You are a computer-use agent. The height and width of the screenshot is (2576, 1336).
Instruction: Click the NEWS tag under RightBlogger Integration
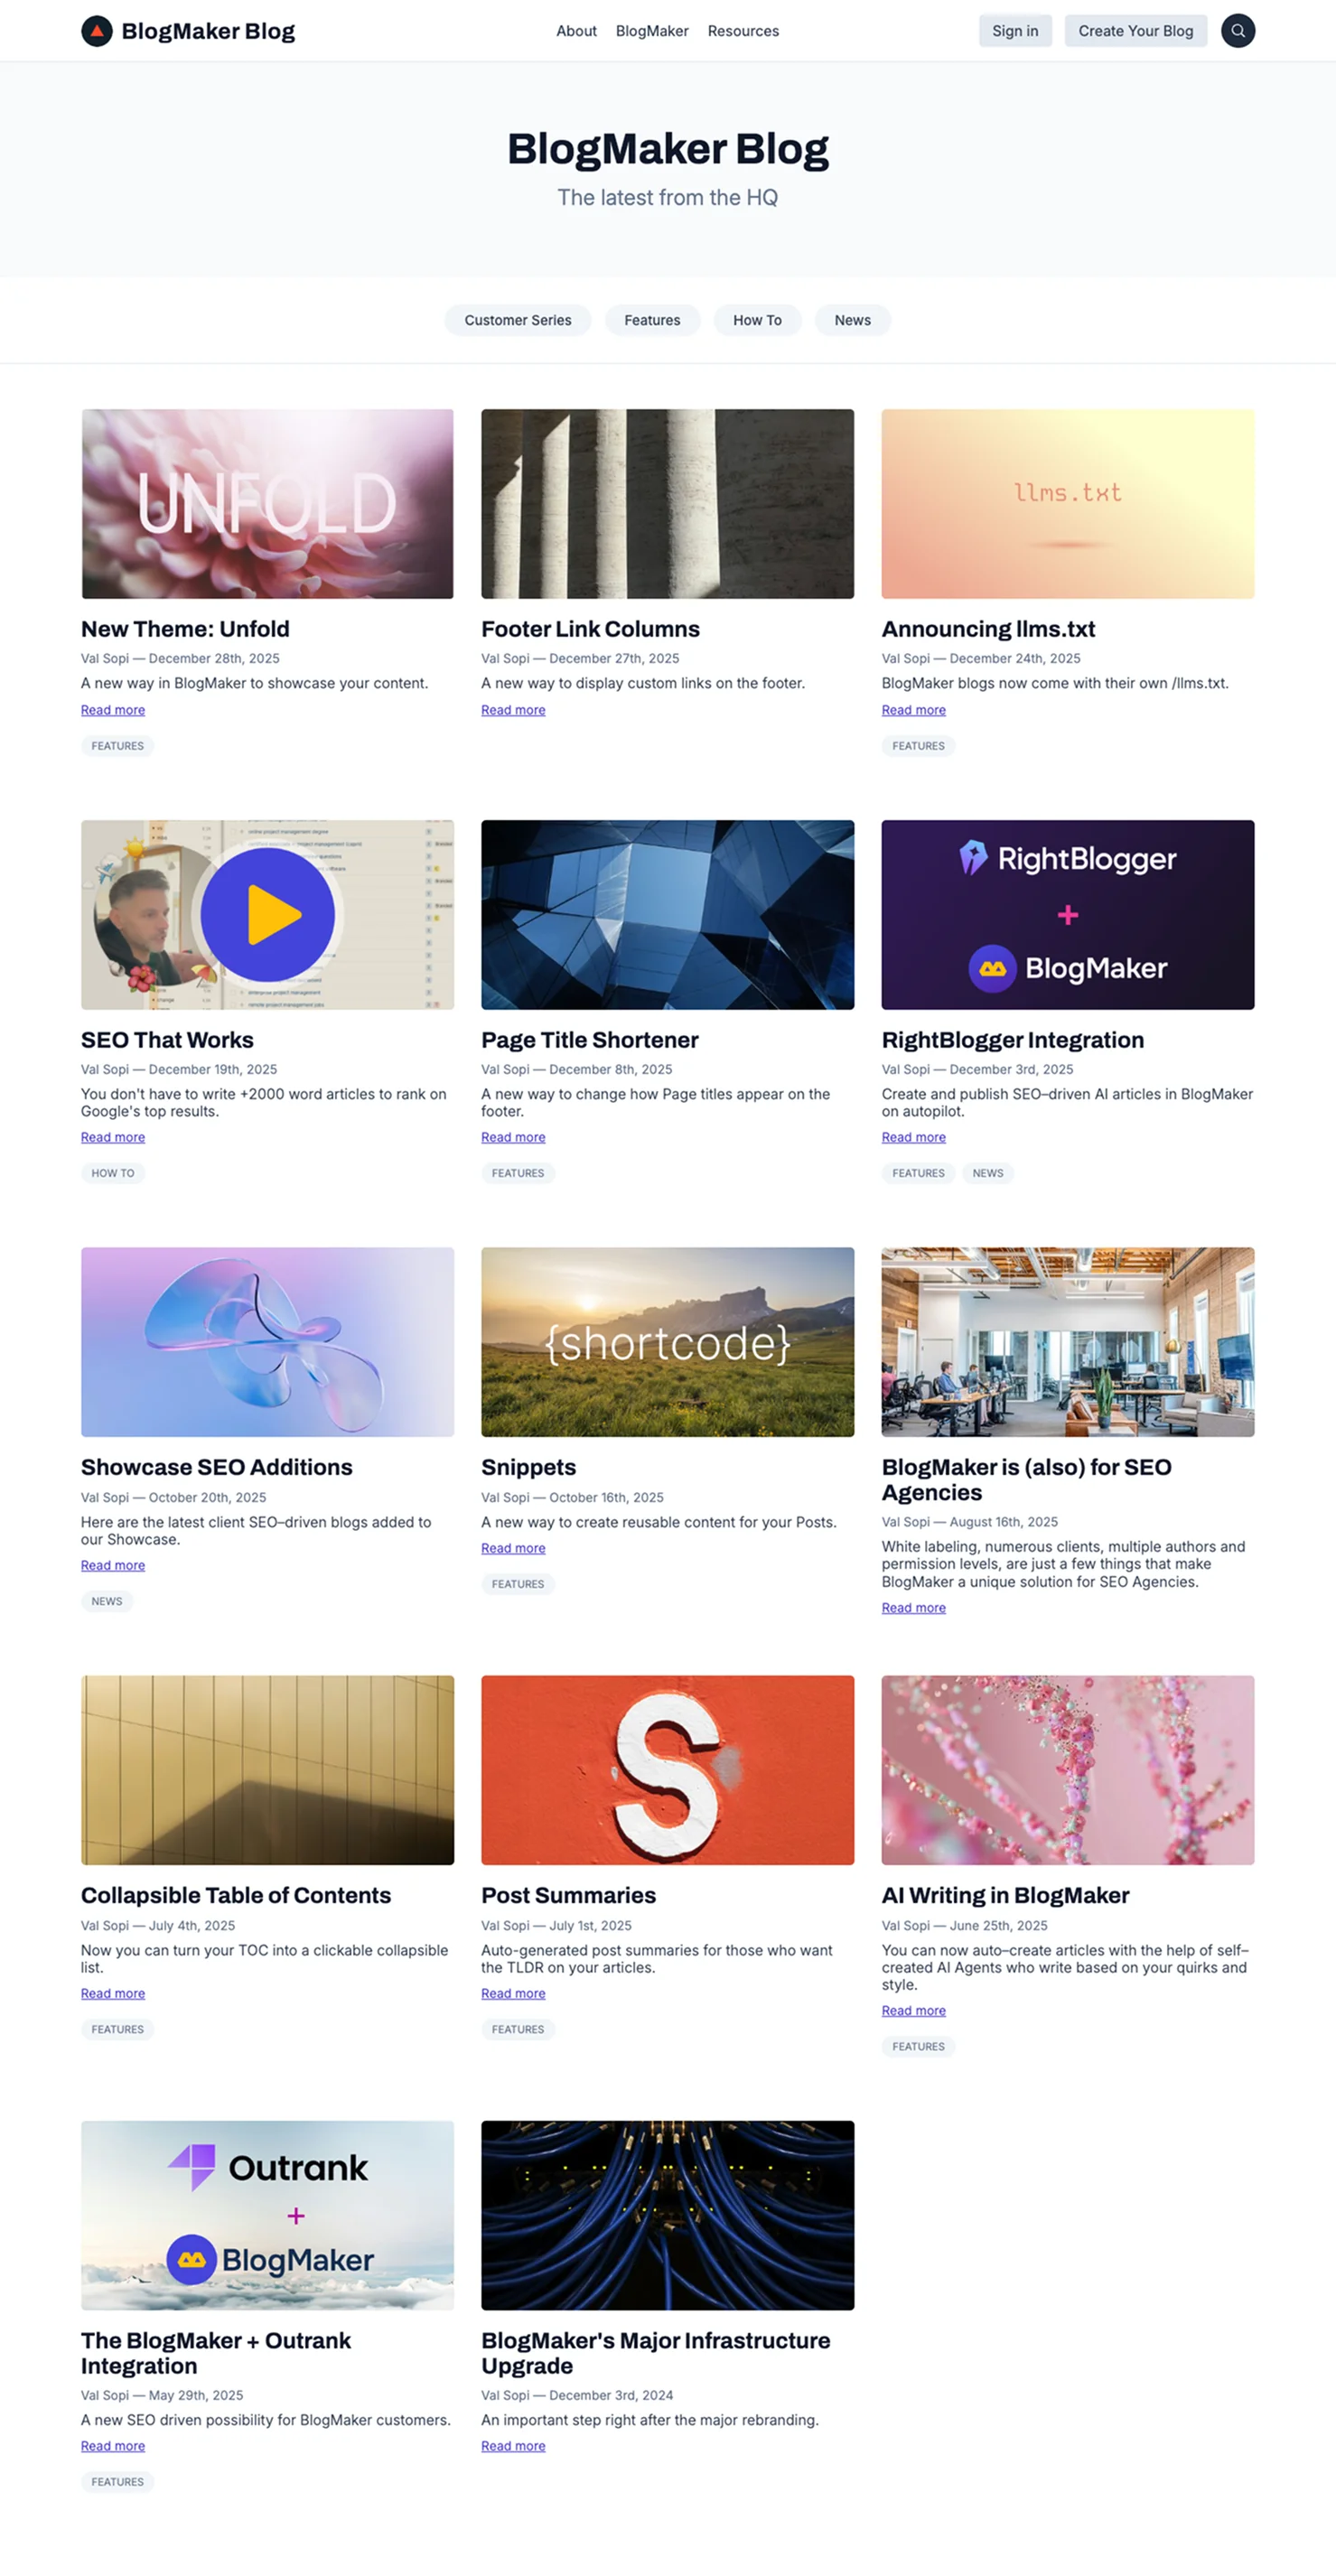(x=988, y=1173)
